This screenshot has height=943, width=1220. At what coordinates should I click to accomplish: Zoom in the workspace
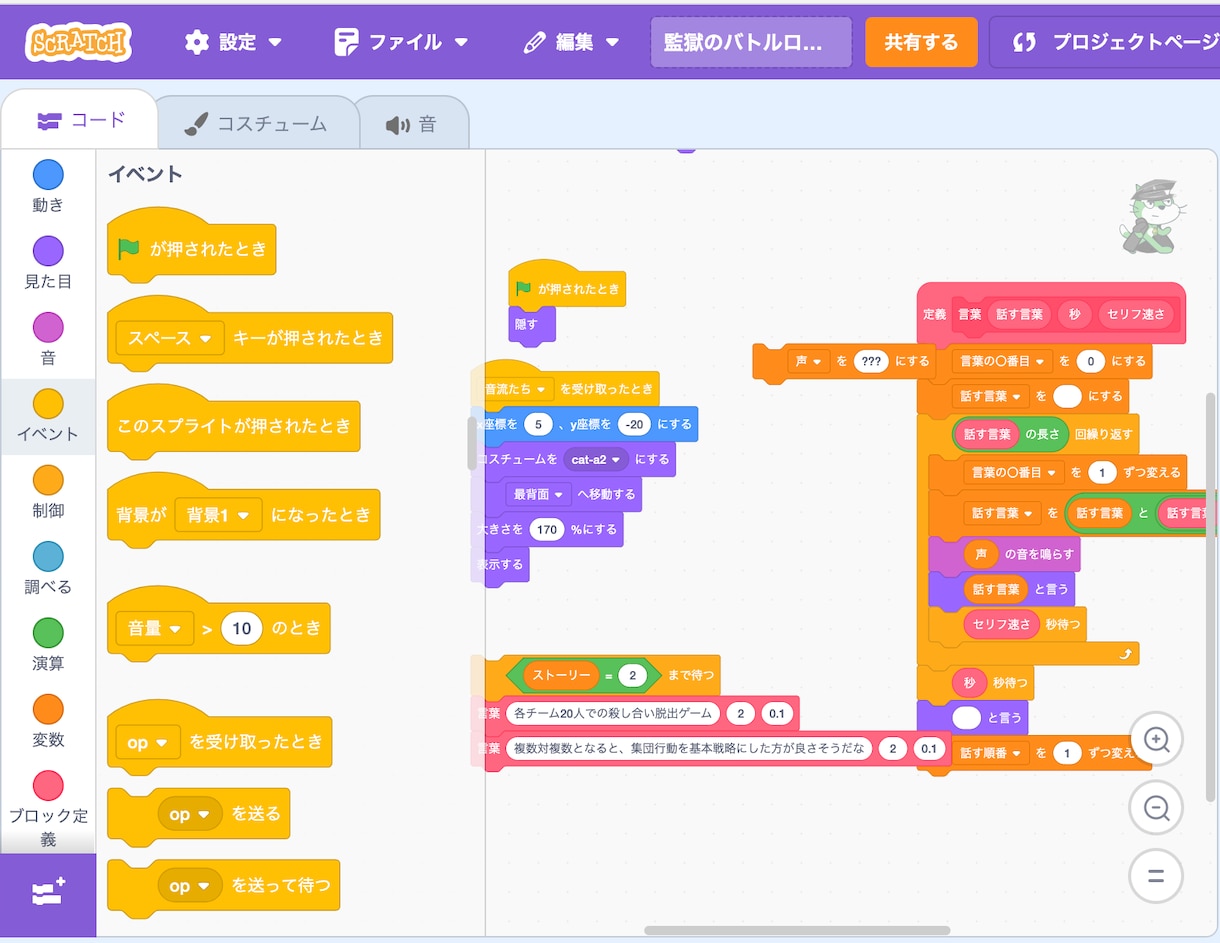(x=1156, y=740)
